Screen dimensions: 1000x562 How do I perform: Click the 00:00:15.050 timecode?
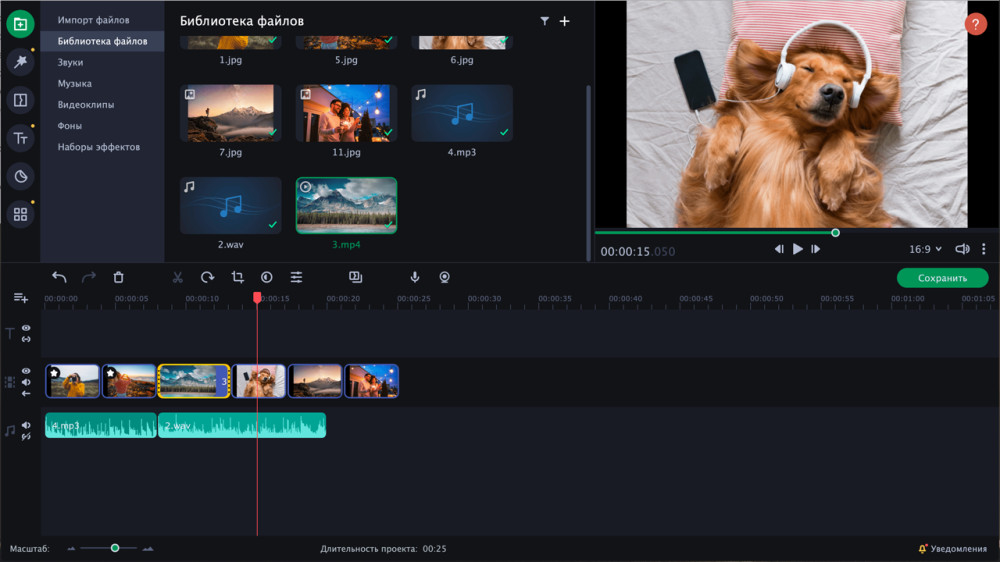(x=637, y=251)
